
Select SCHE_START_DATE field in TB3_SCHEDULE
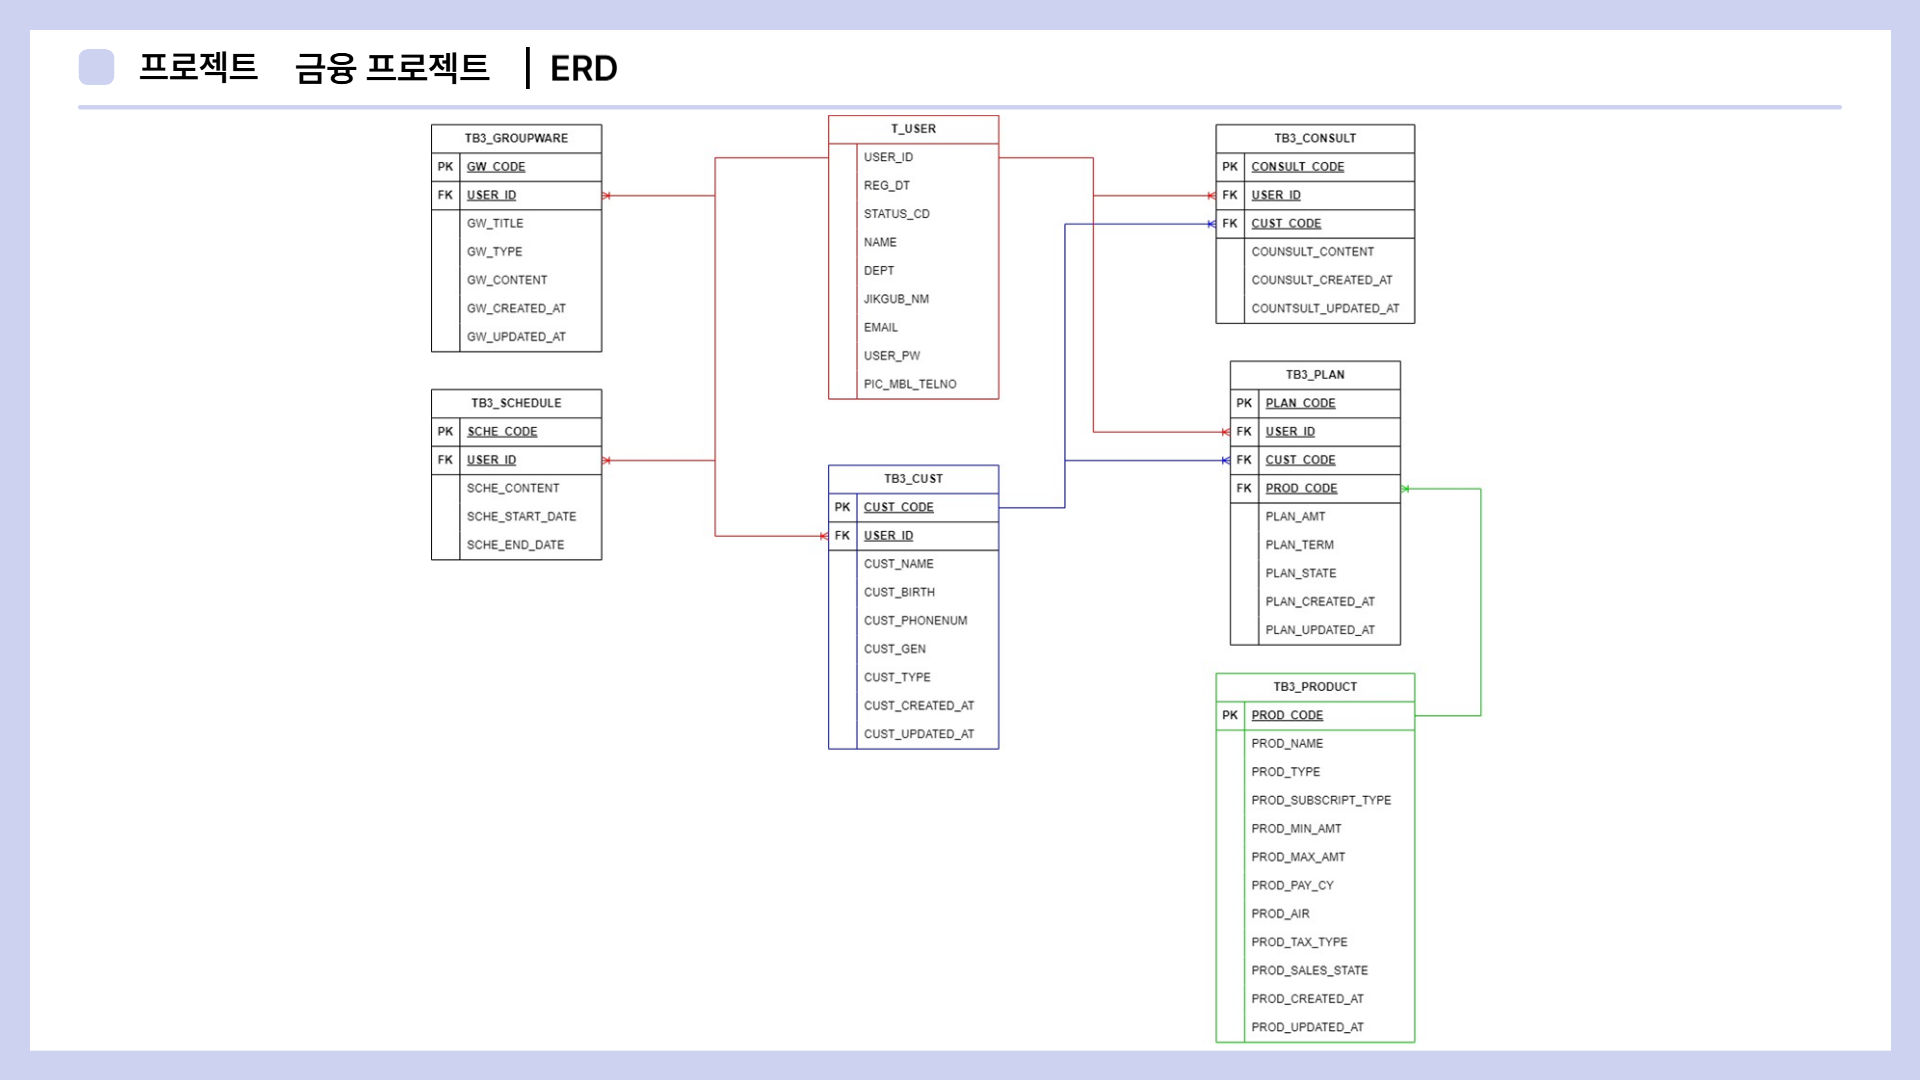click(521, 517)
